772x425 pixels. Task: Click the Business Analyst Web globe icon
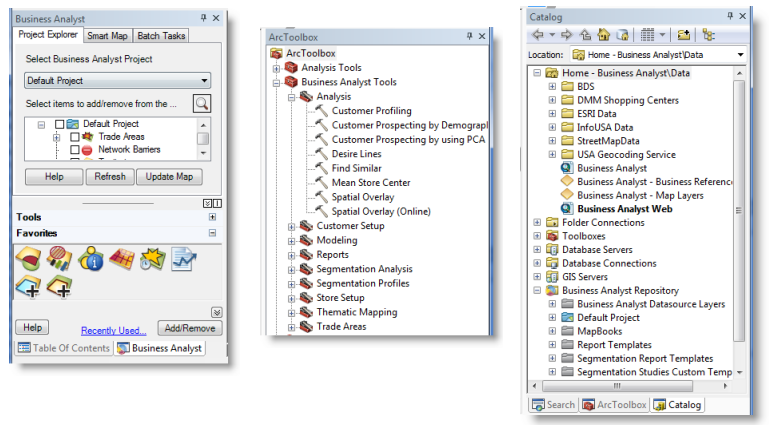(x=567, y=208)
